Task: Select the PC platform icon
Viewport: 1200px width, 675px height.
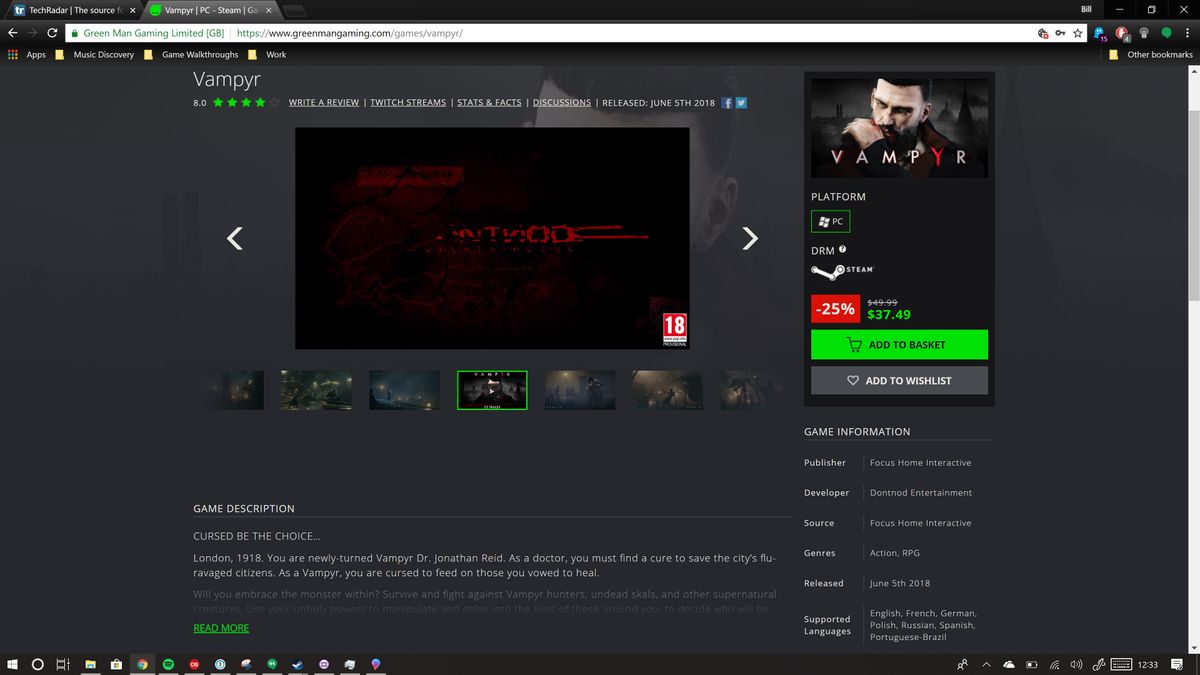Action: click(830, 221)
